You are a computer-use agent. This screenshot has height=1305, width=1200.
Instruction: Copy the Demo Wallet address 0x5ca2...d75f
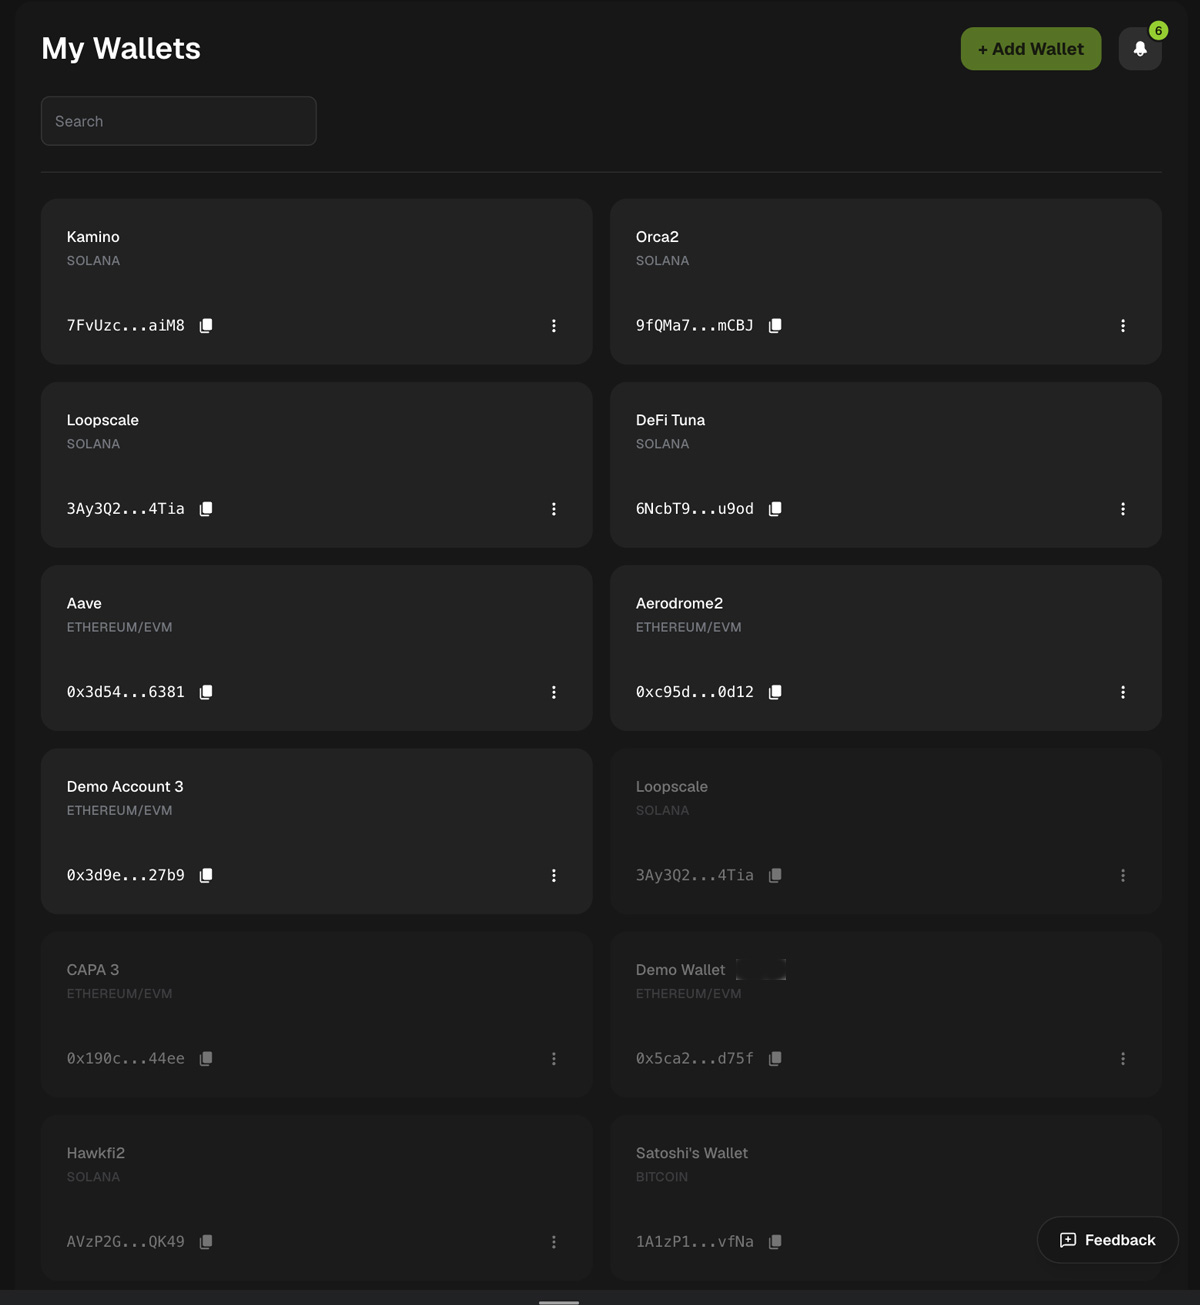pos(775,1058)
